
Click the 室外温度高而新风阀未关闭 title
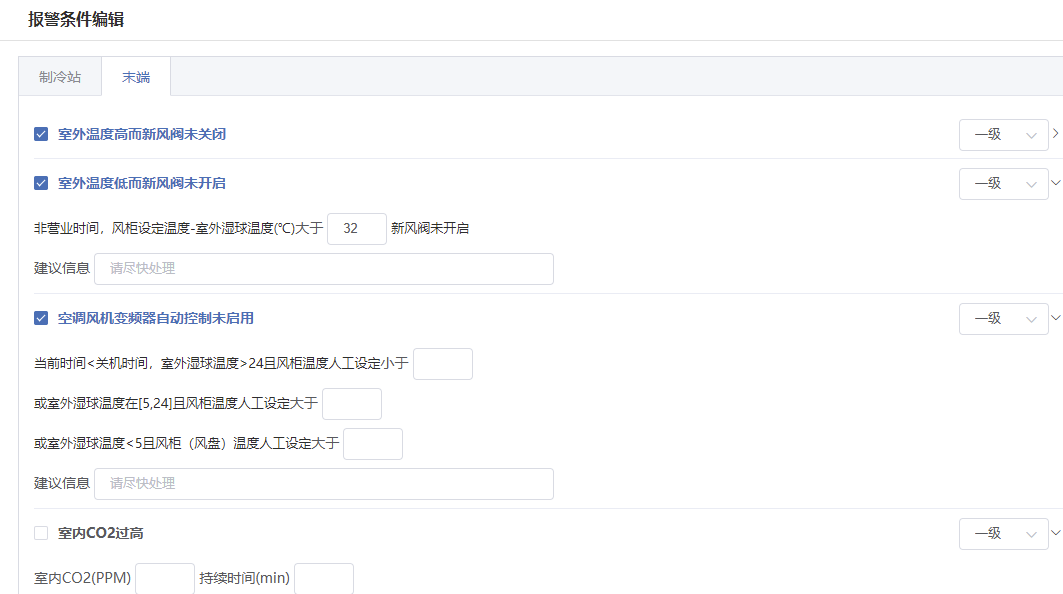142,134
